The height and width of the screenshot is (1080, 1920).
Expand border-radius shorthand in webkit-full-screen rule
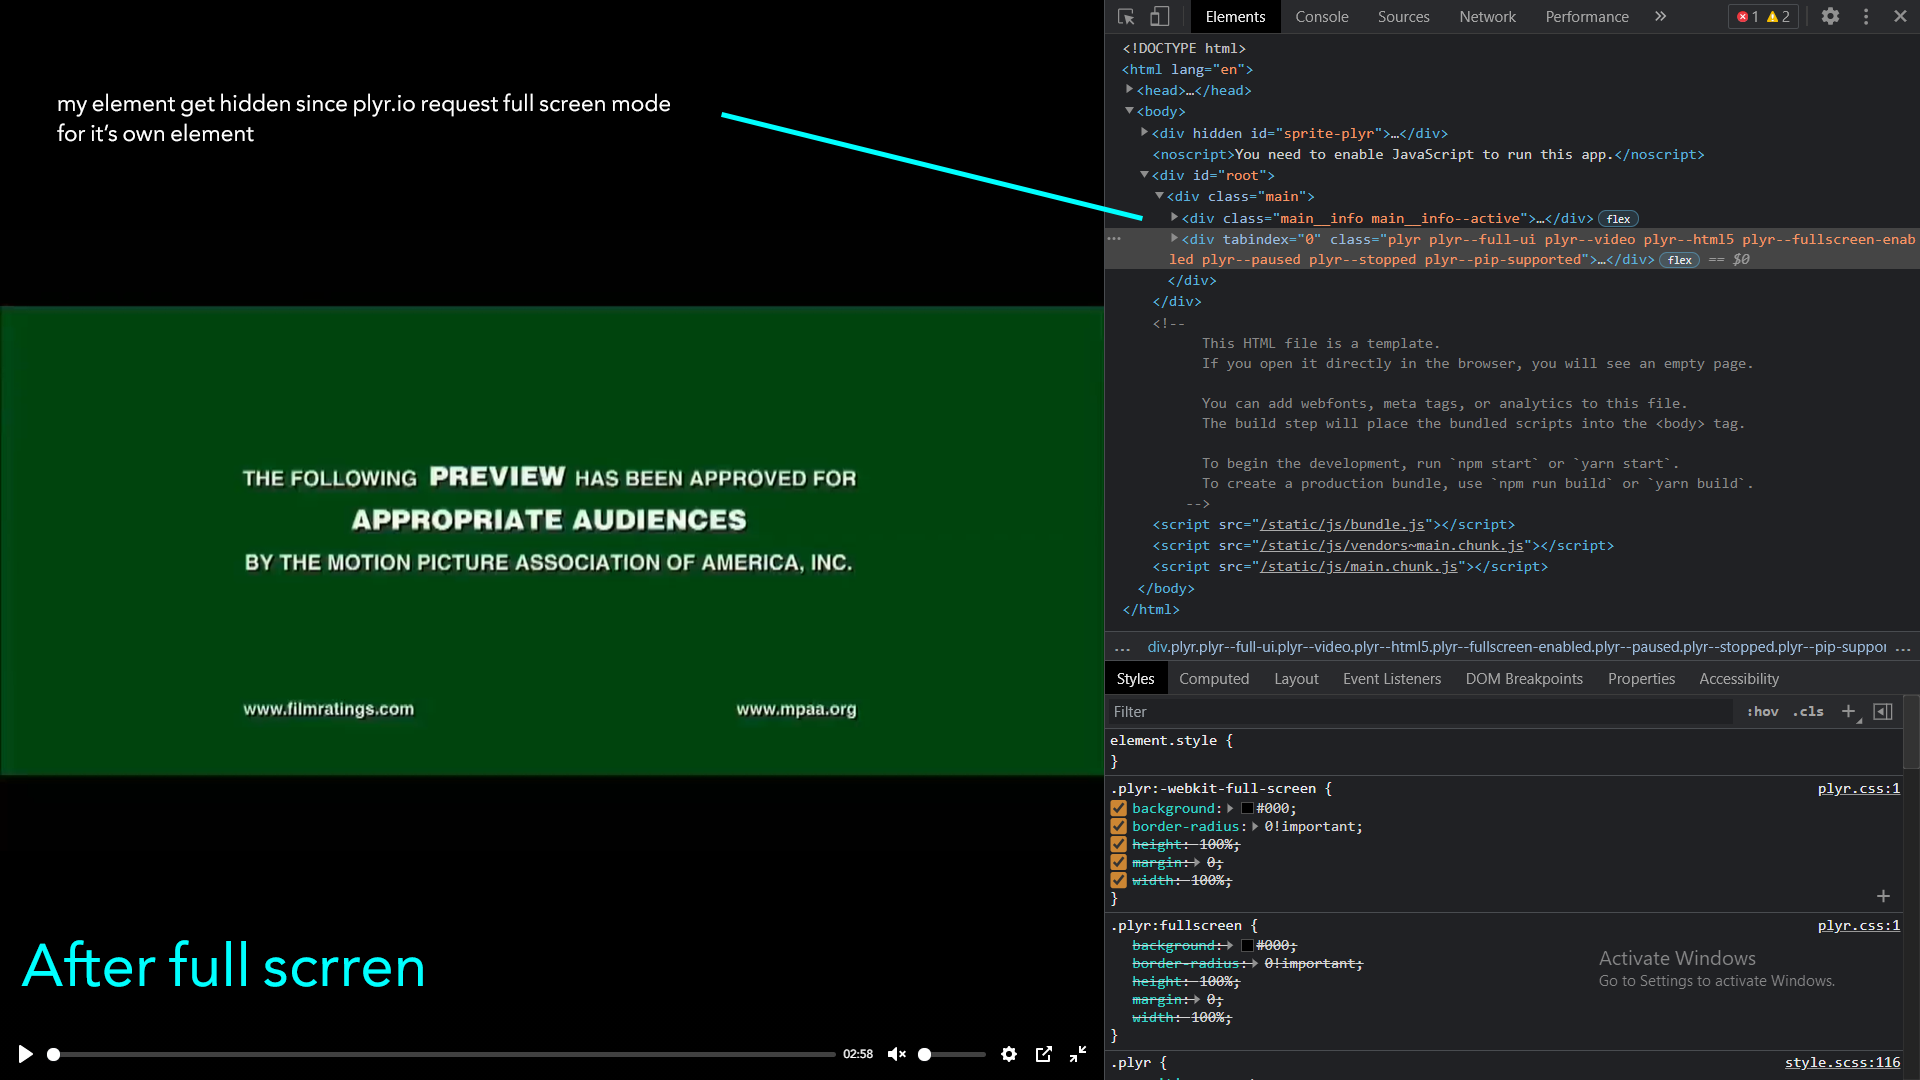(1255, 826)
